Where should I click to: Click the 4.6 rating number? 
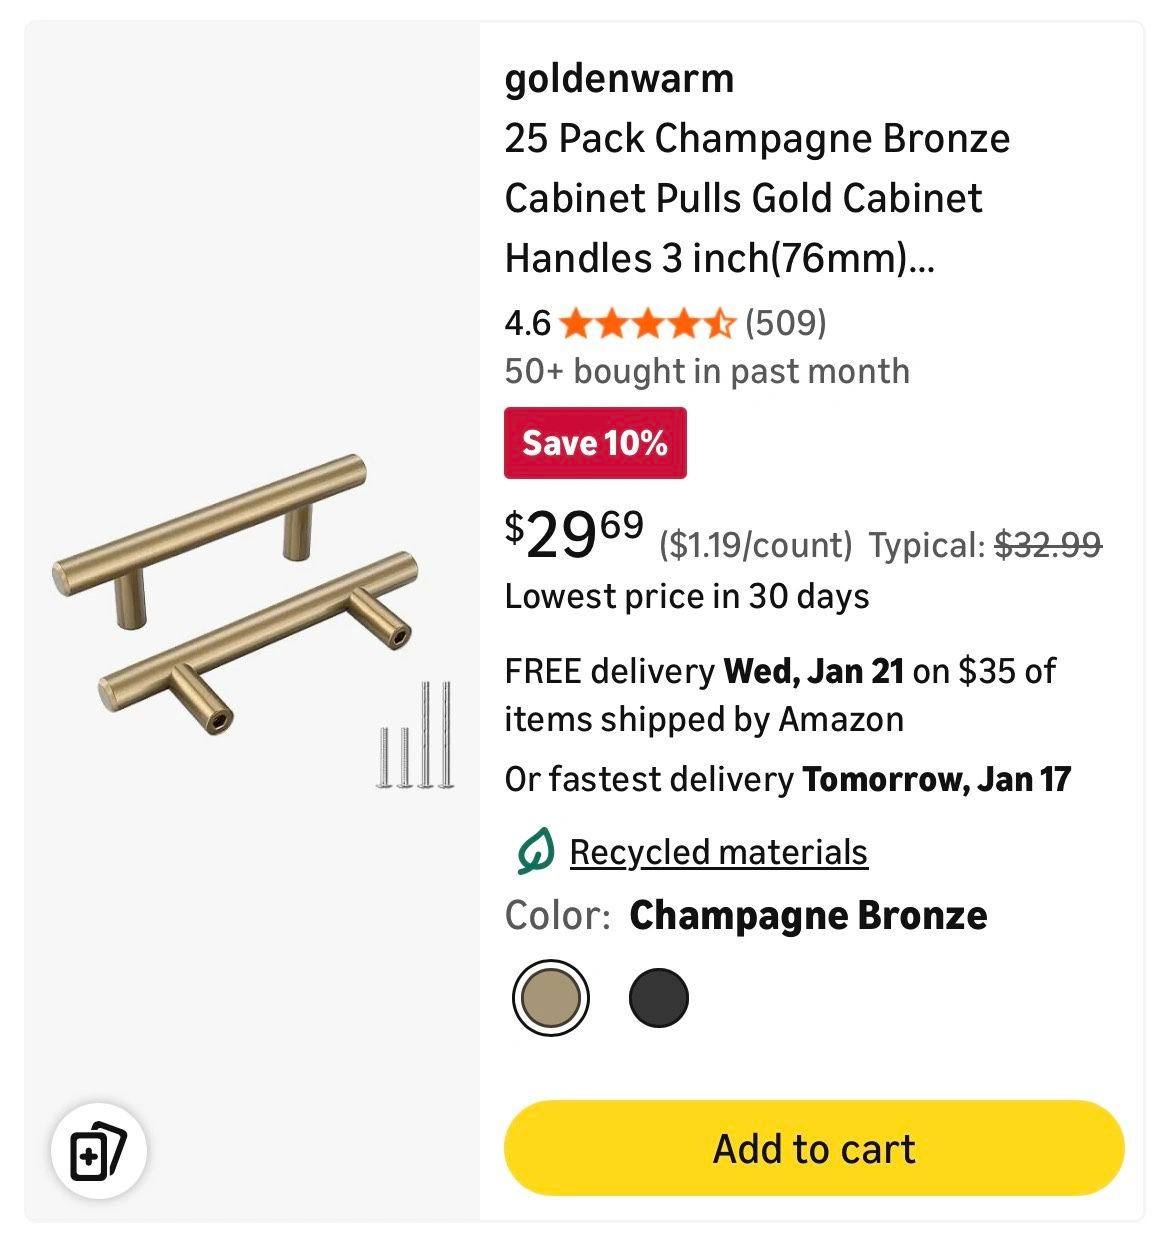(x=527, y=323)
